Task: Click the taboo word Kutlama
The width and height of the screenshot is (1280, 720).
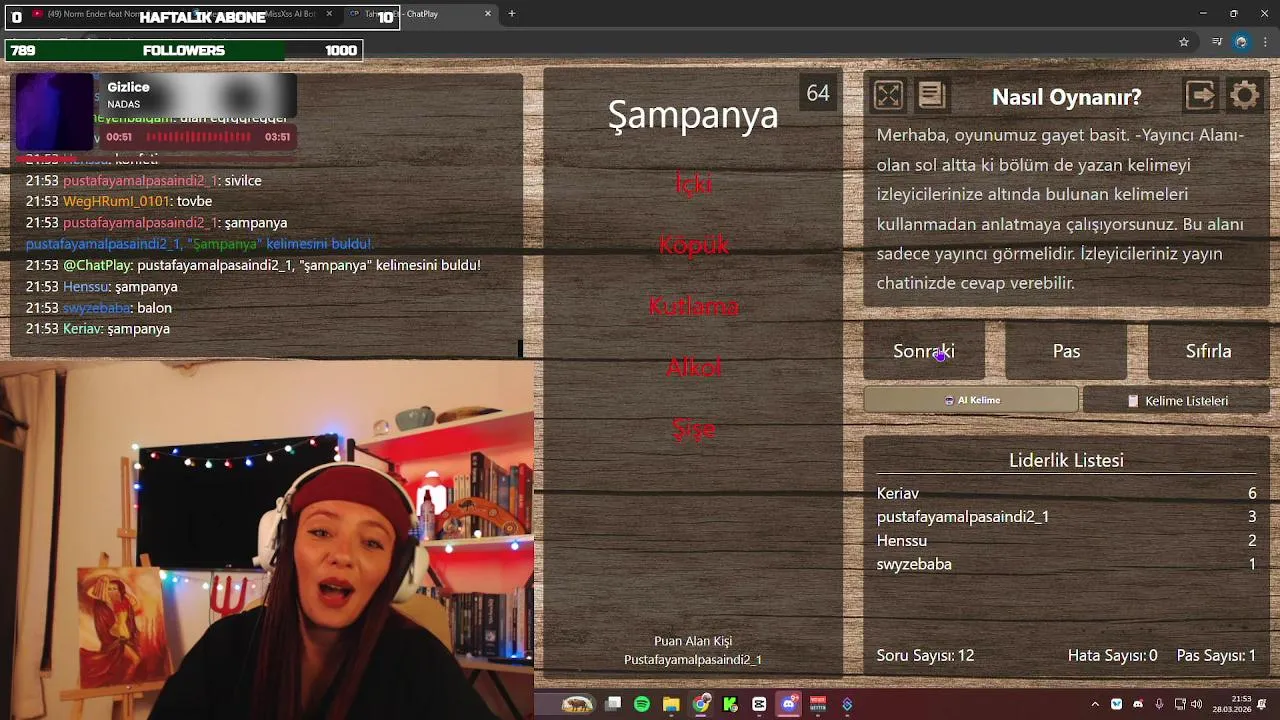Action: click(693, 306)
